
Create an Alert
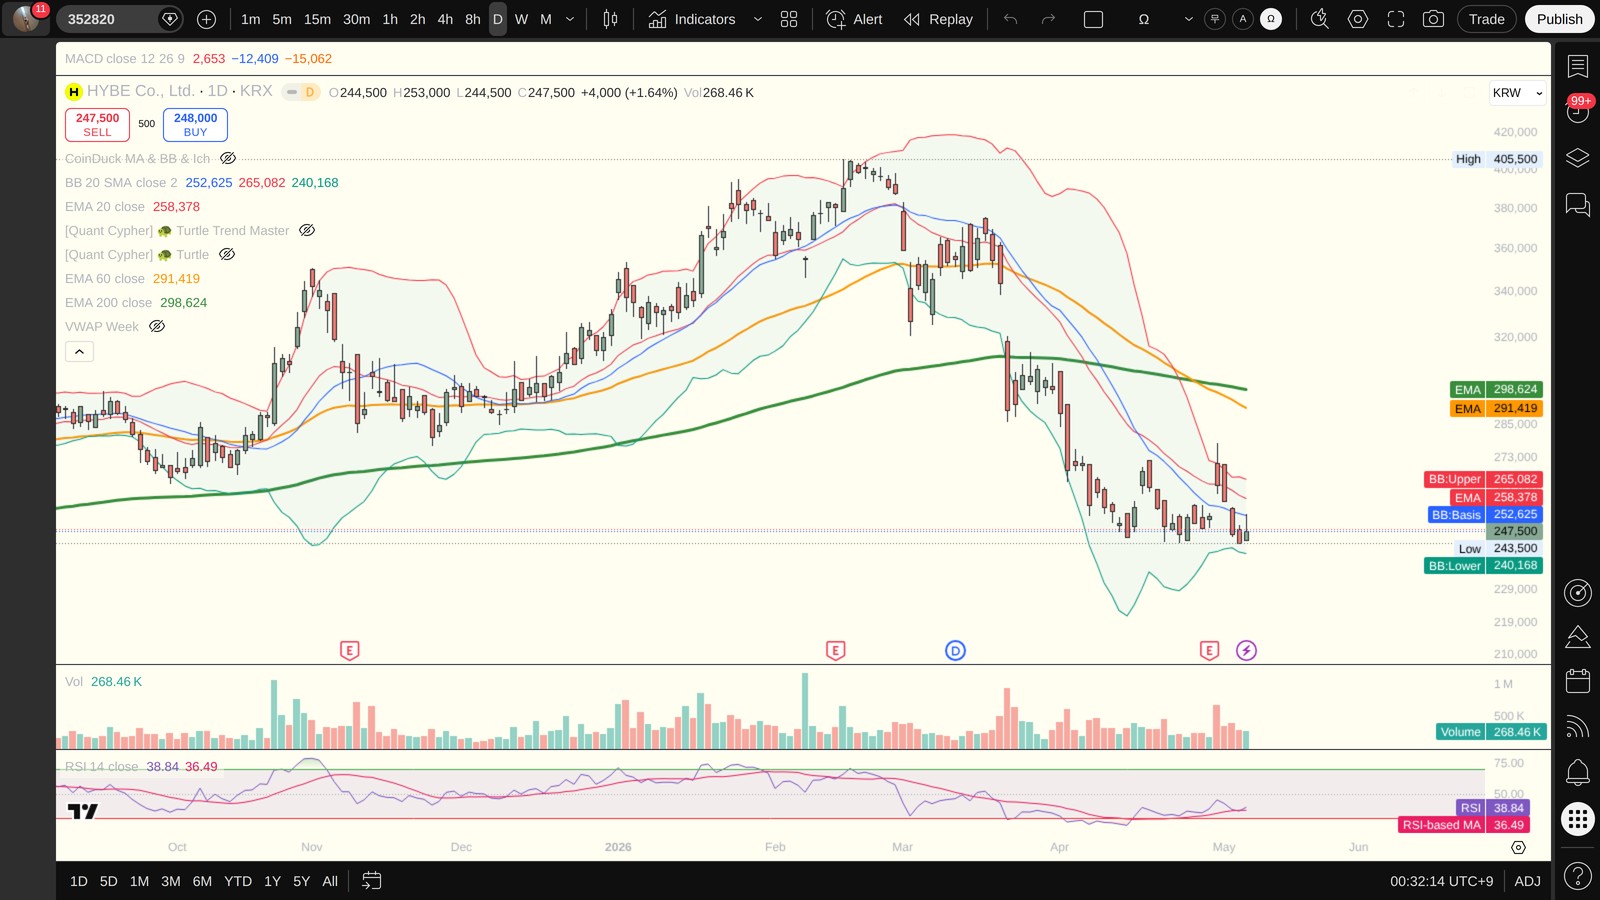(x=855, y=19)
